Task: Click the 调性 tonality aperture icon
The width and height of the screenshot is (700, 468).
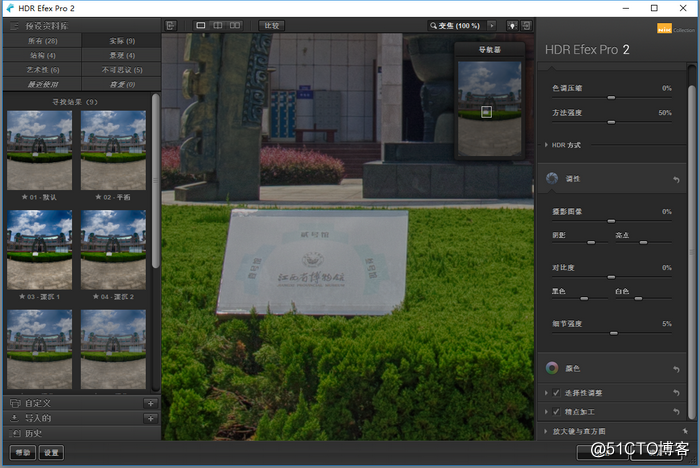Action: click(x=552, y=178)
